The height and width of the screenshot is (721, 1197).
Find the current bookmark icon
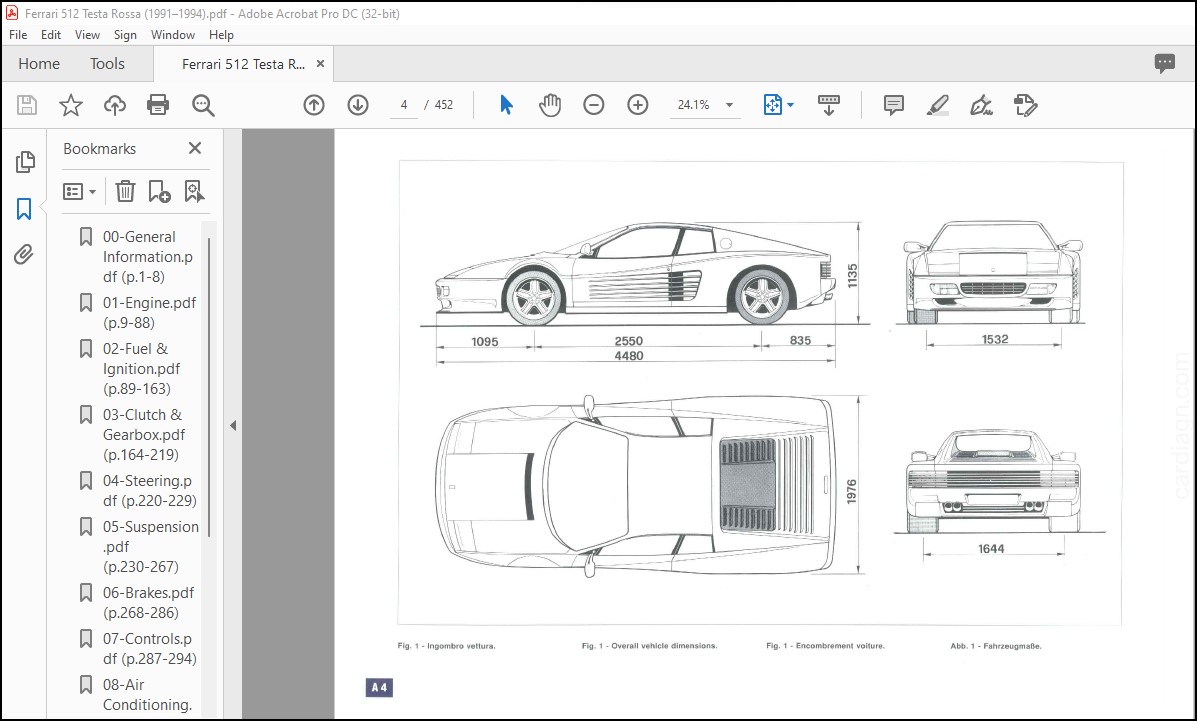[194, 191]
